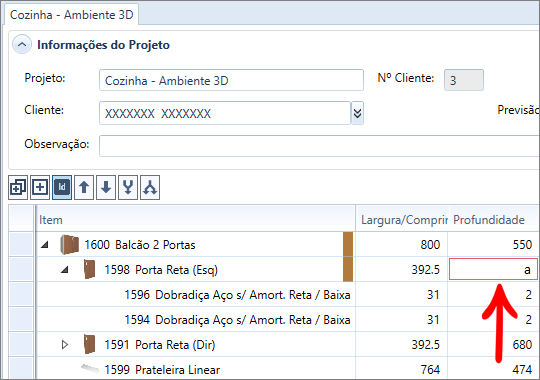540x380 pixels.
Task: Move selected item down with arrow icon
Action: (106, 187)
